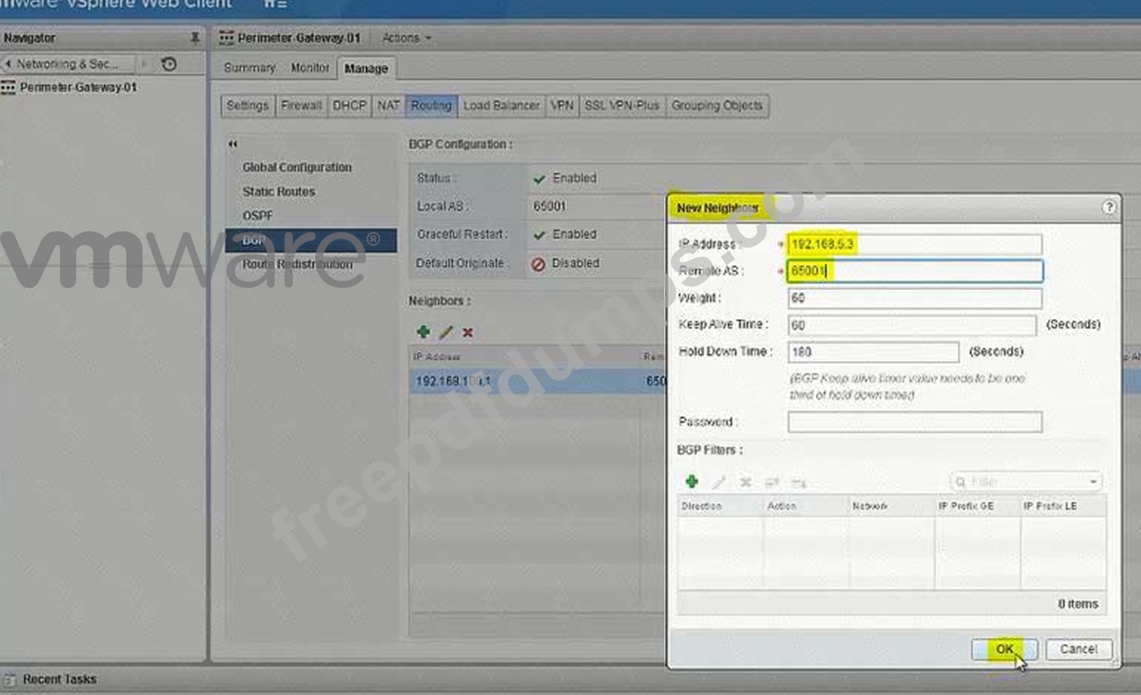Sort BGP filters by Network column

(891, 506)
